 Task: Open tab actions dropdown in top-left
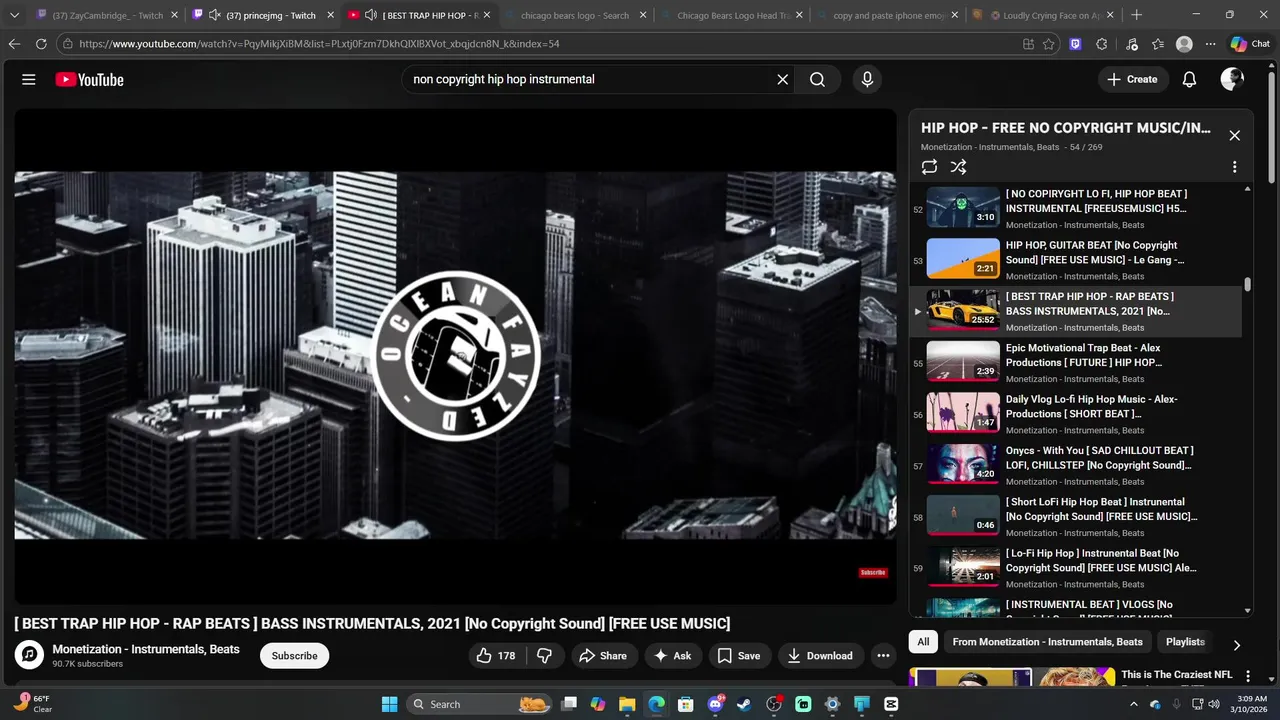pos(14,15)
